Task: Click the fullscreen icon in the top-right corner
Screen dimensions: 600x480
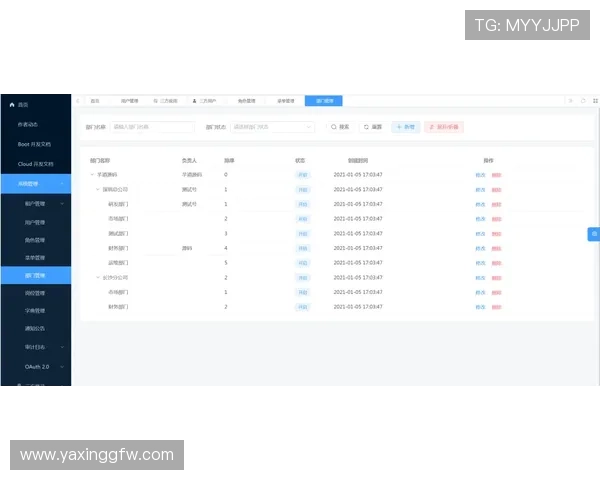Action: (x=596, y=101)
